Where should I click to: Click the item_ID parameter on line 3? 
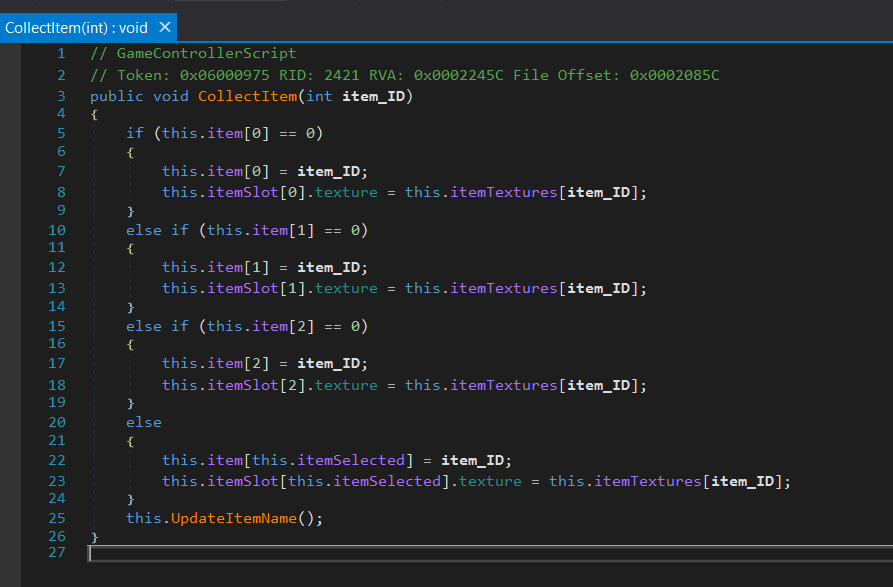tap(374, 96)
